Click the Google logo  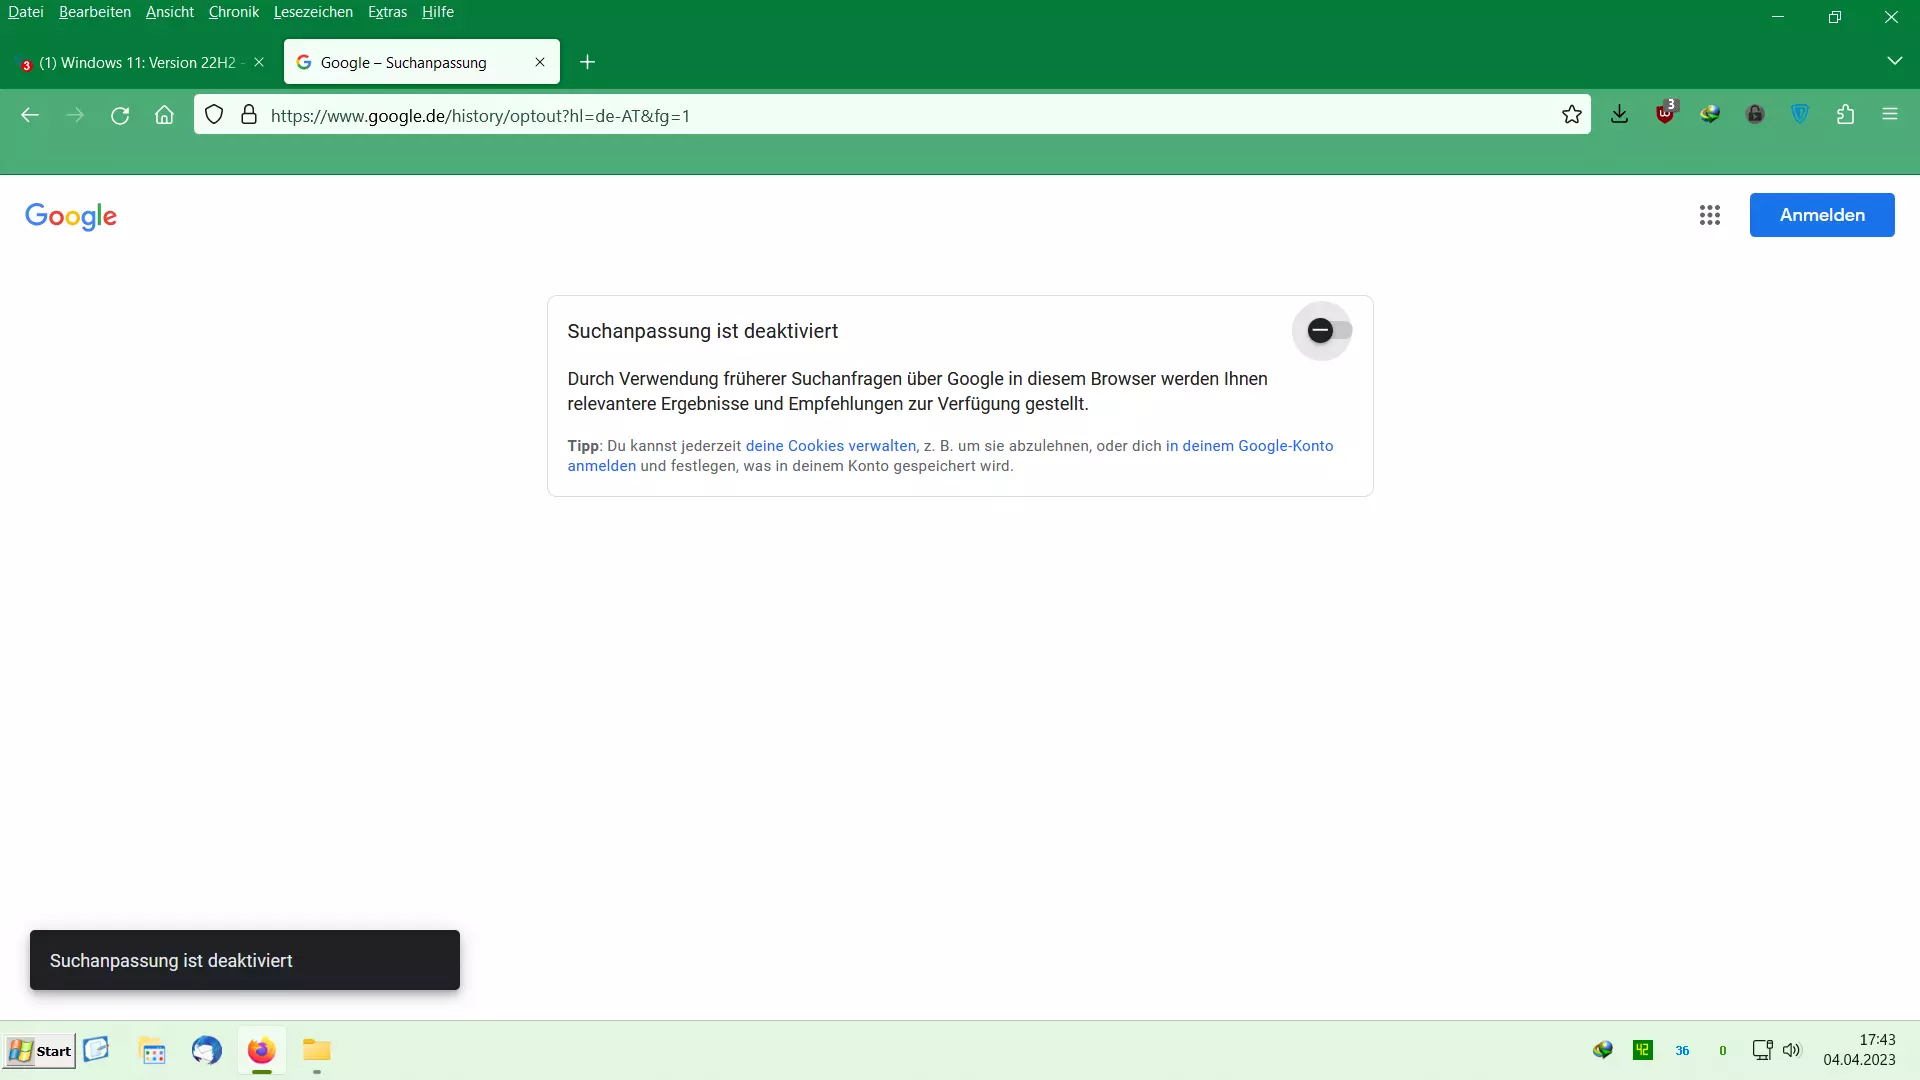(71, 216)
